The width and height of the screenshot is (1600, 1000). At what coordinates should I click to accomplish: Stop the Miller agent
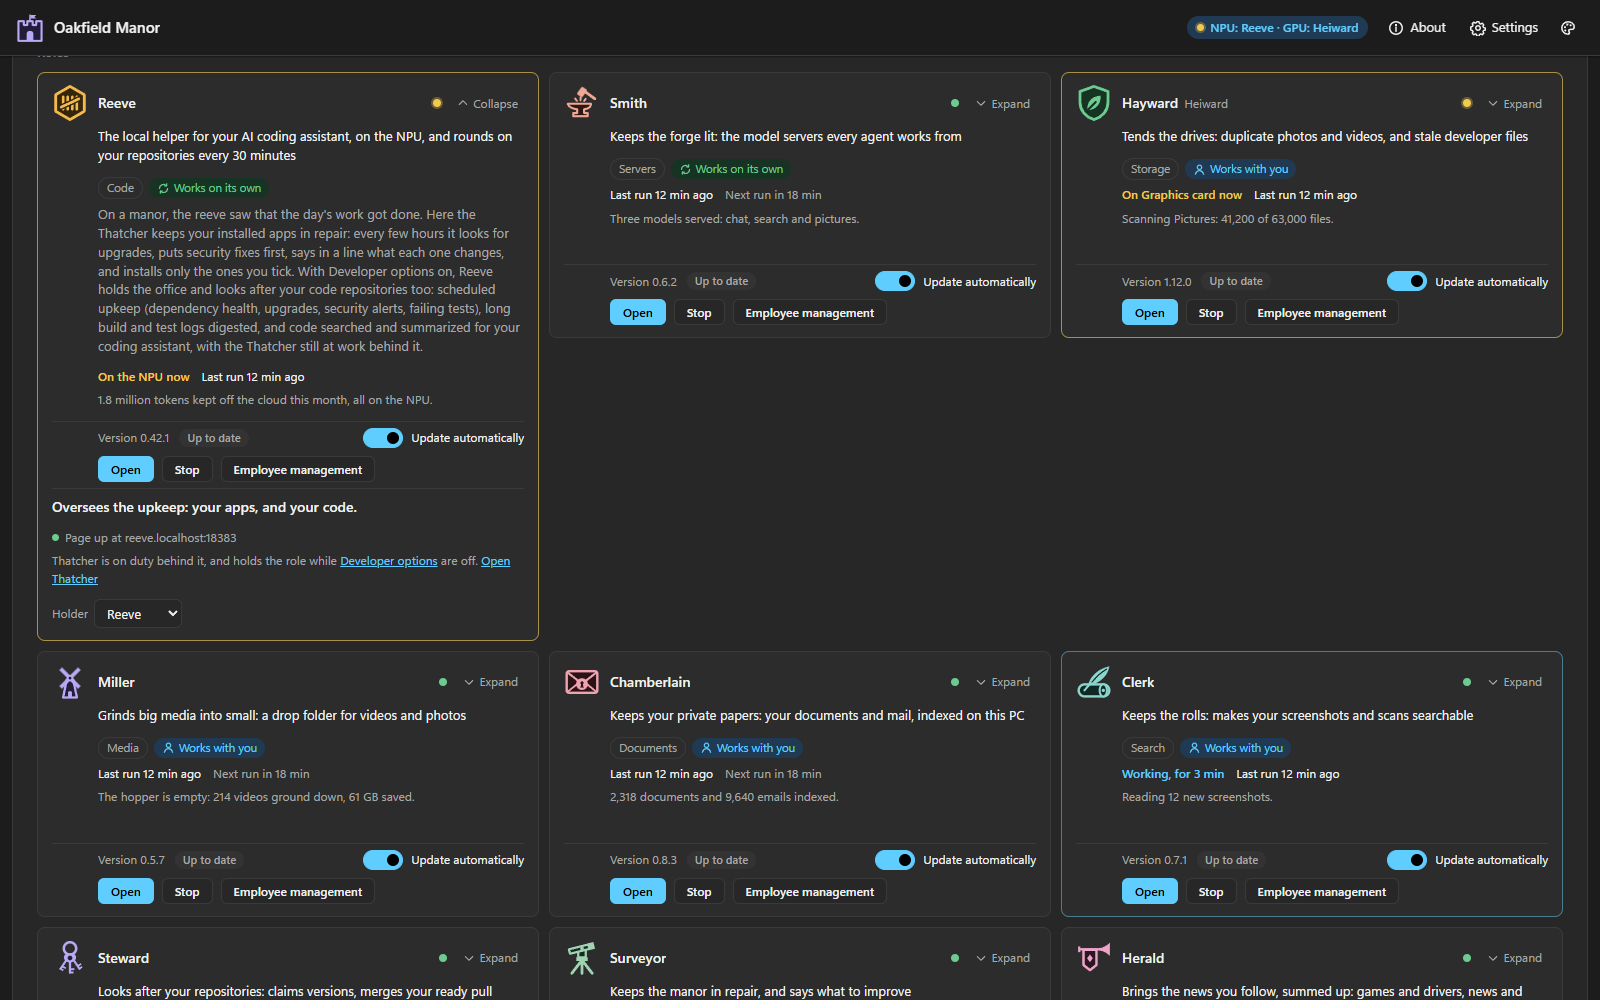point(187,892)
